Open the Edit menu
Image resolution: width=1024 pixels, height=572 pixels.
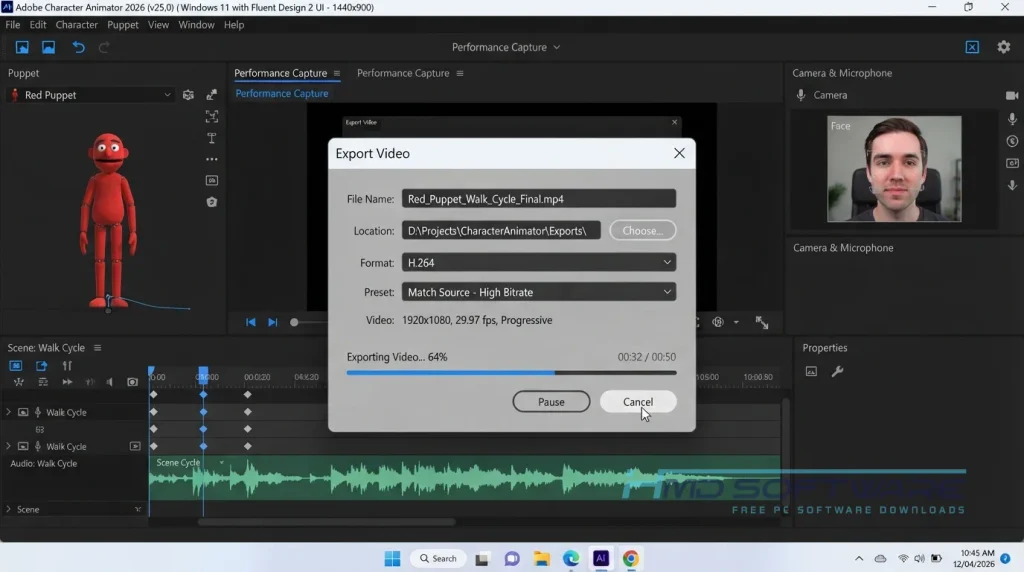click(x=38, y=25)
